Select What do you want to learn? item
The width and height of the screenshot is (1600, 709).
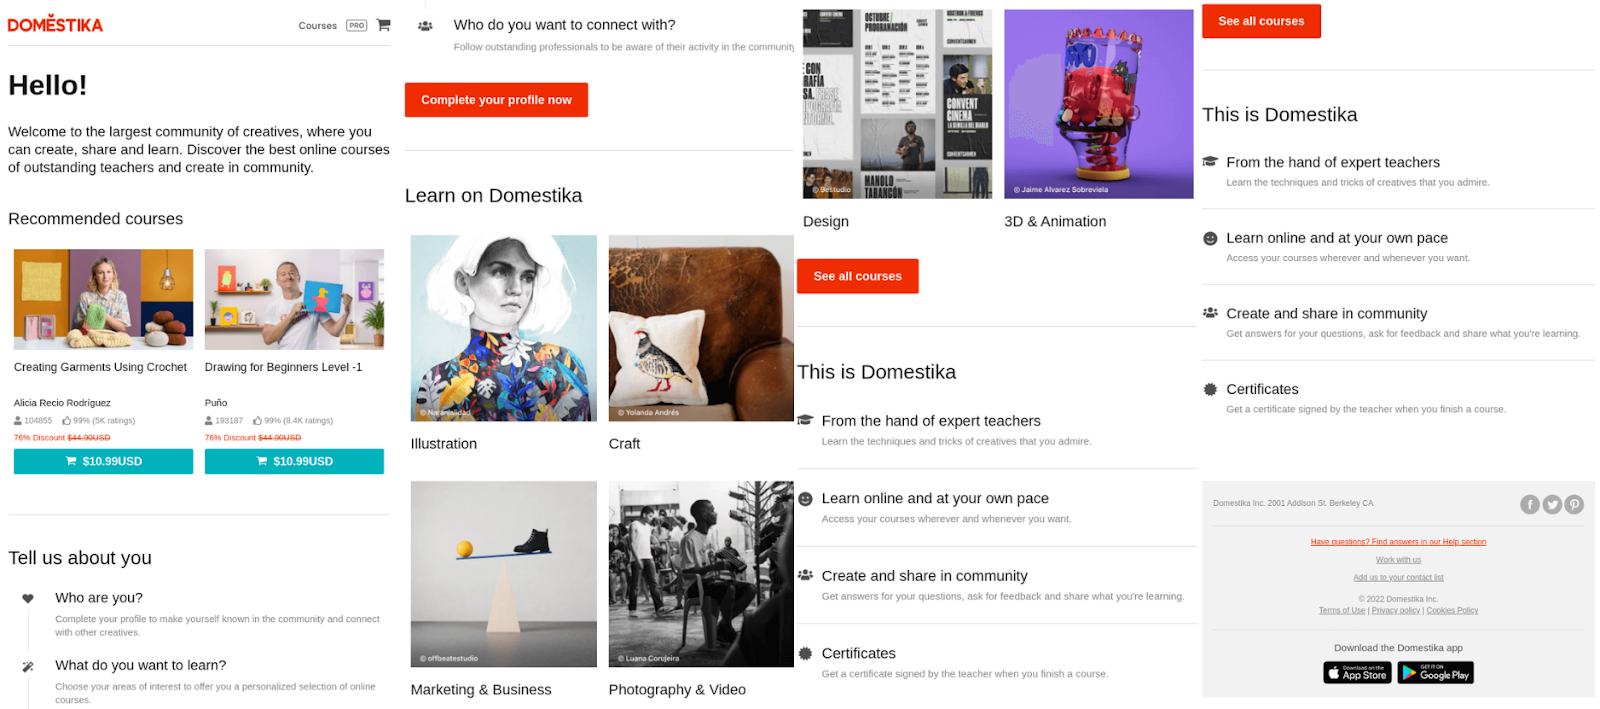coord(140,665)
